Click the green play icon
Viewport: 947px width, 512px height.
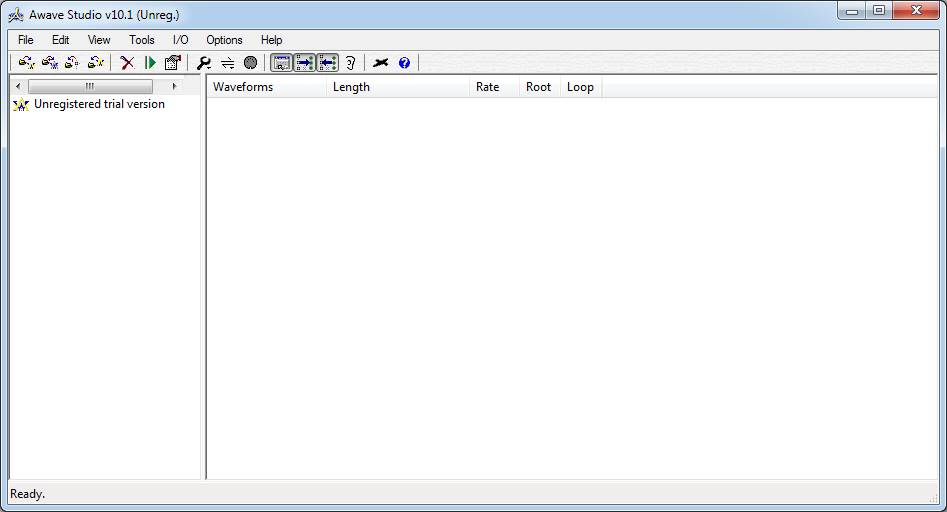click(x=150, y=62)
